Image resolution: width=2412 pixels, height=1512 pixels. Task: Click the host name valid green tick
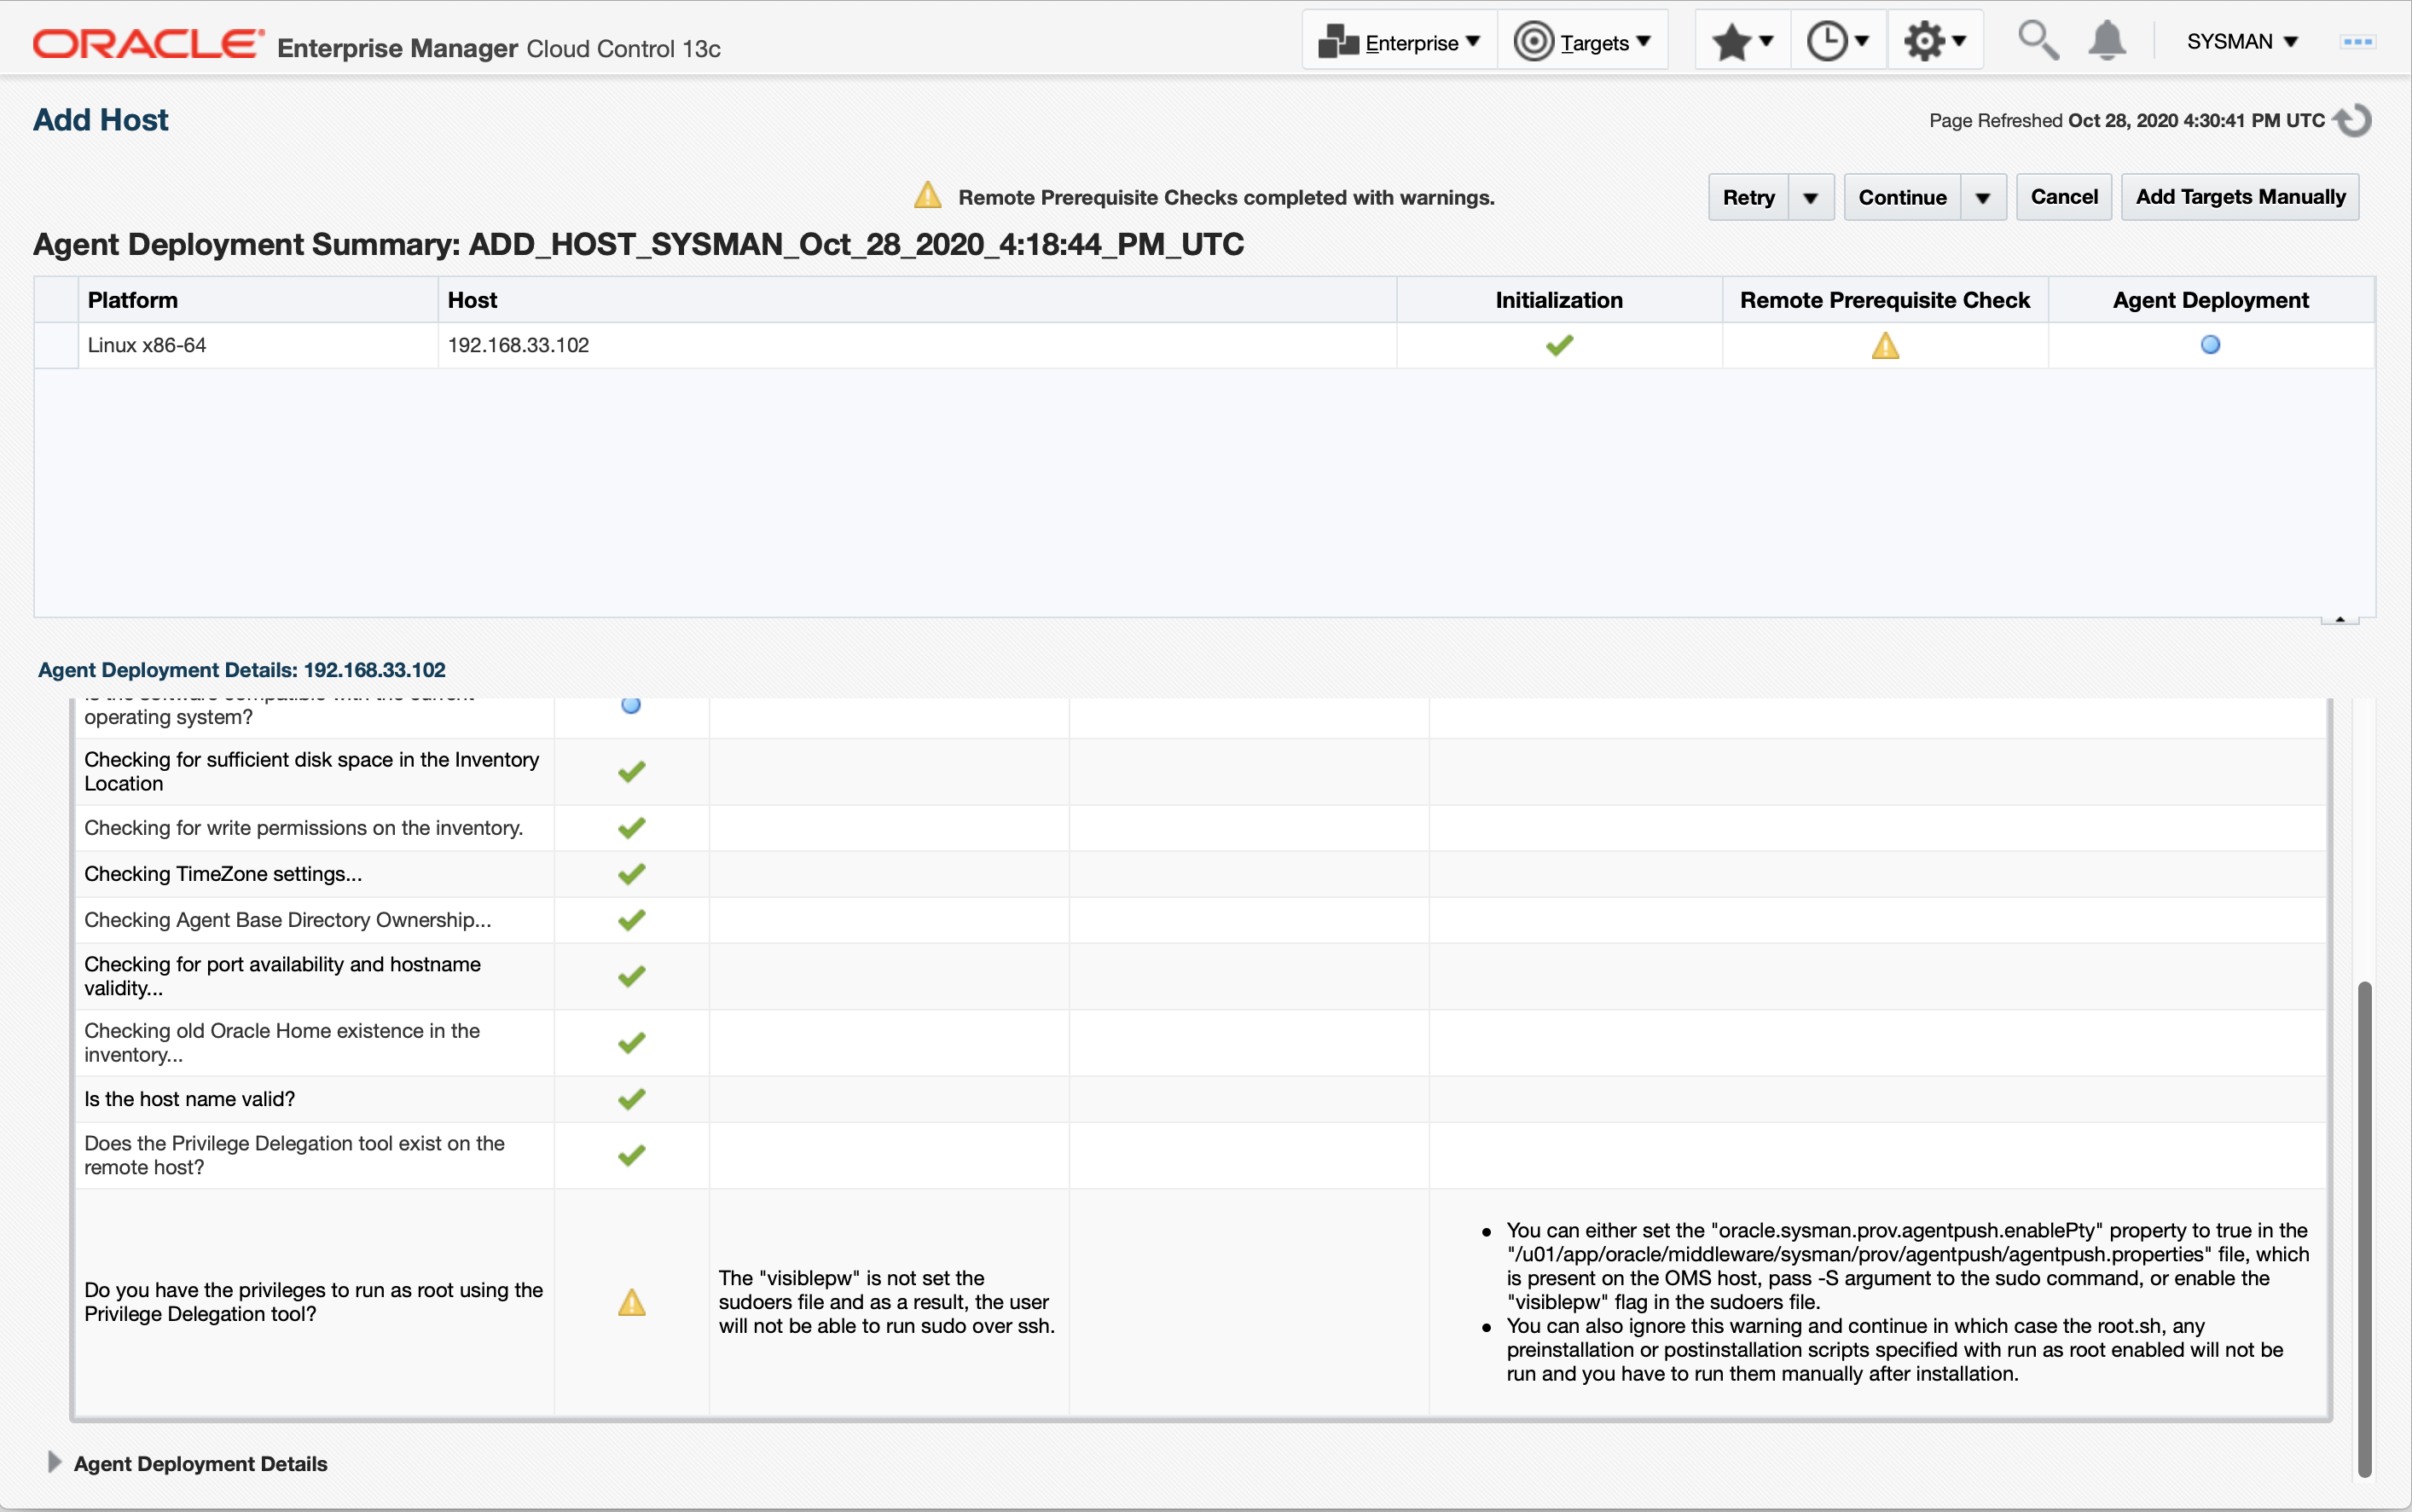[x=631, y=1099]
